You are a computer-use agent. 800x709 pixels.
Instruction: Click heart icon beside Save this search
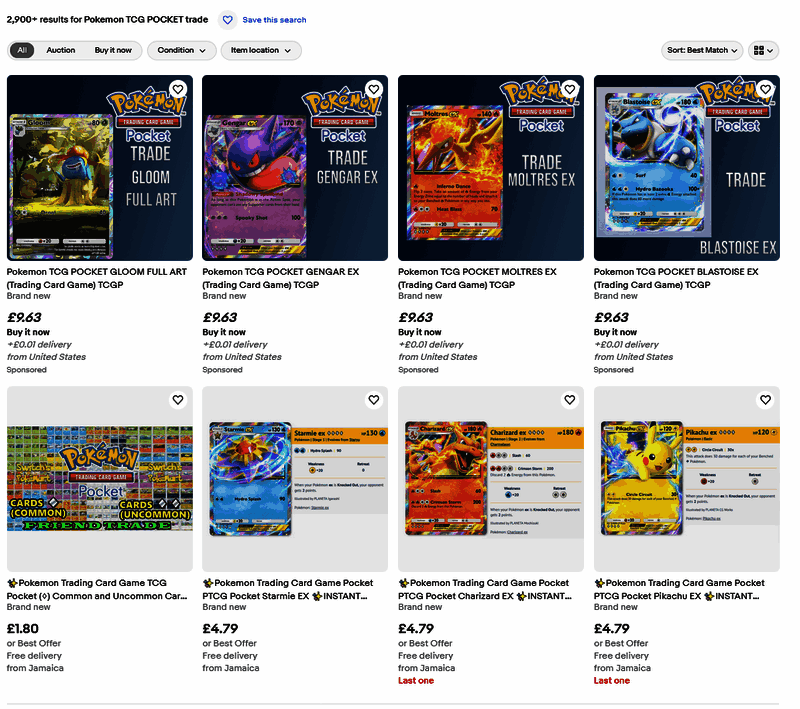pyautogui.click(x=228, y=20)
